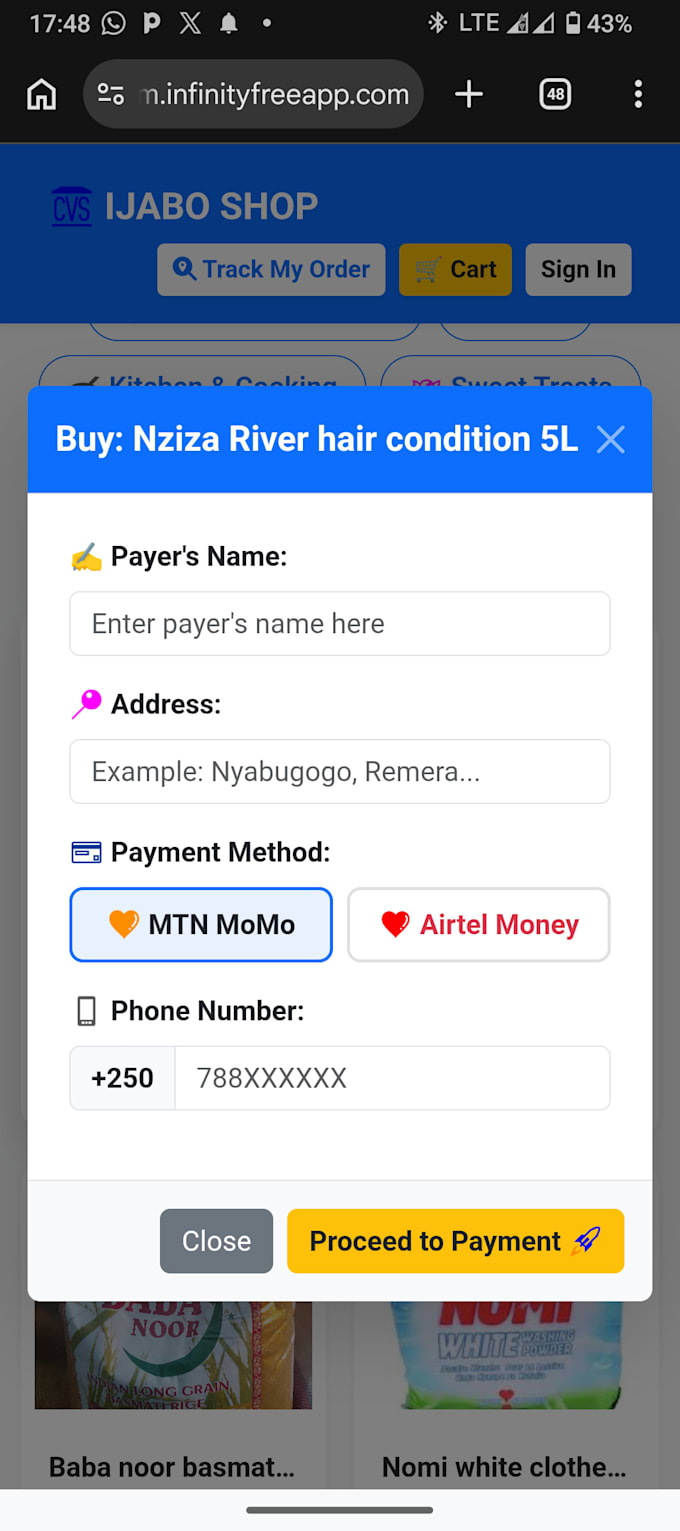Click Sign In button
Viewport: 680px width, 1531px height.
(x=578, y=270)
